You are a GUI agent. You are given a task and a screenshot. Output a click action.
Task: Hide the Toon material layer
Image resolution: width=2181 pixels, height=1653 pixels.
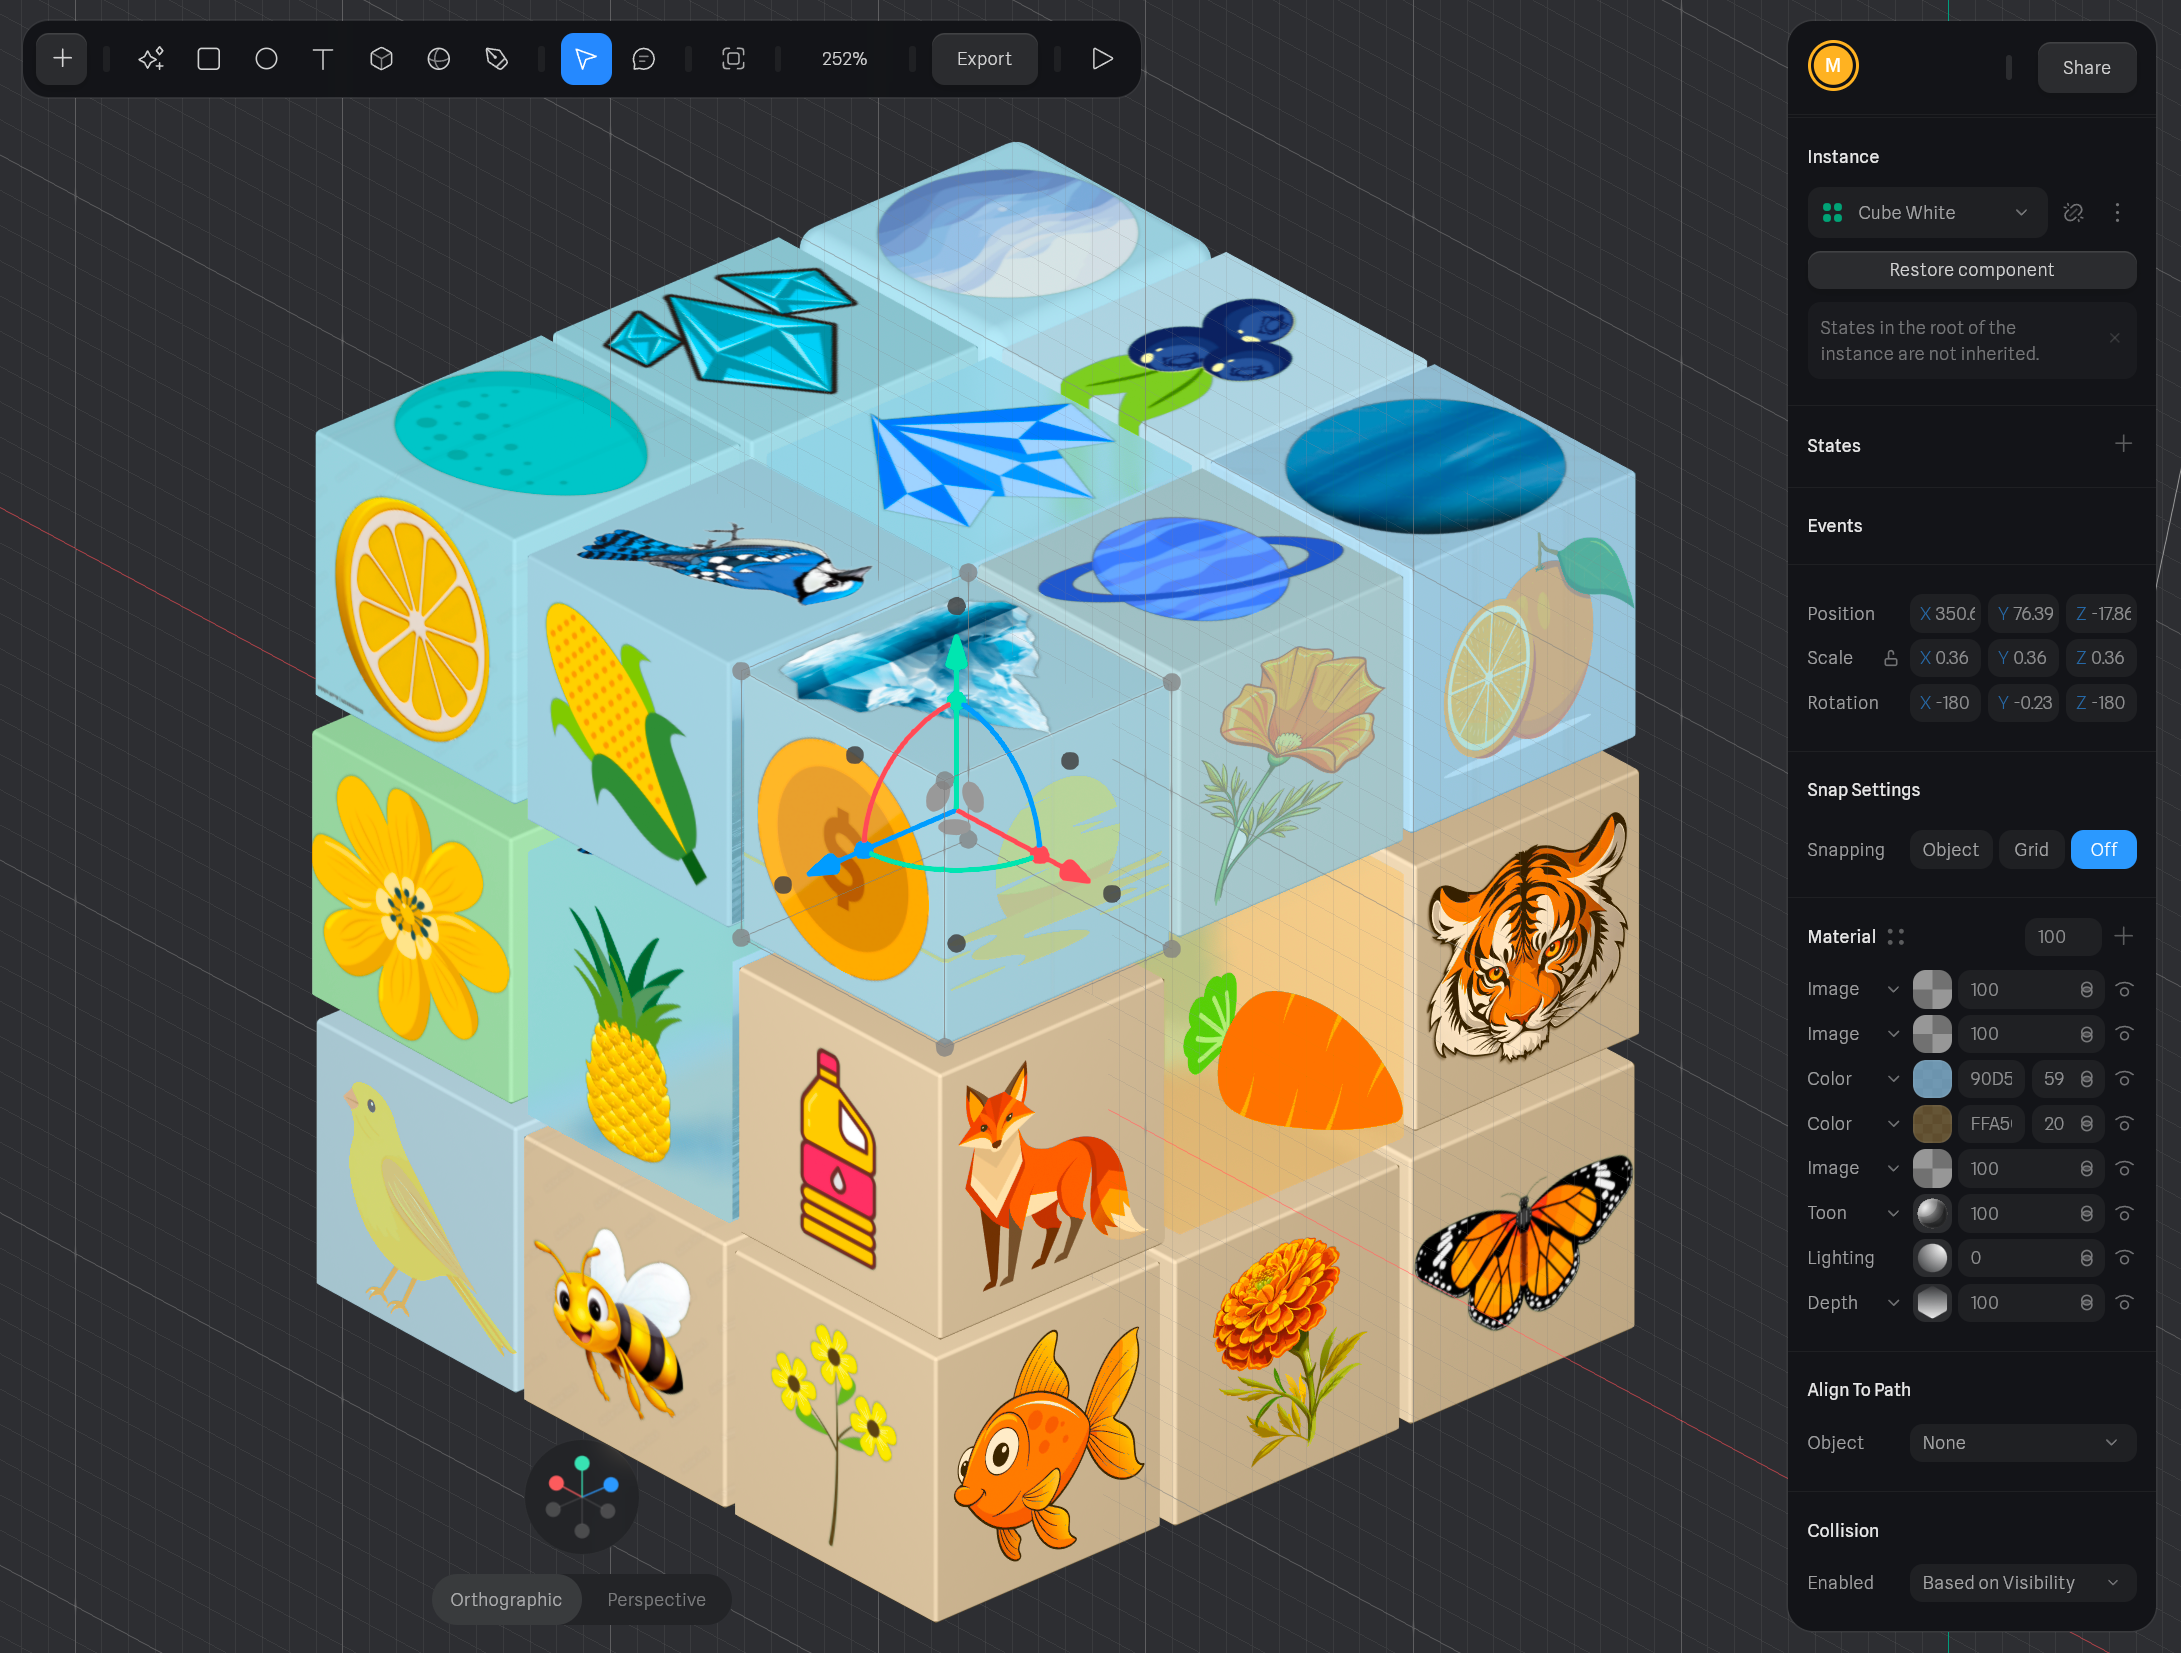click(2126, 1213)
